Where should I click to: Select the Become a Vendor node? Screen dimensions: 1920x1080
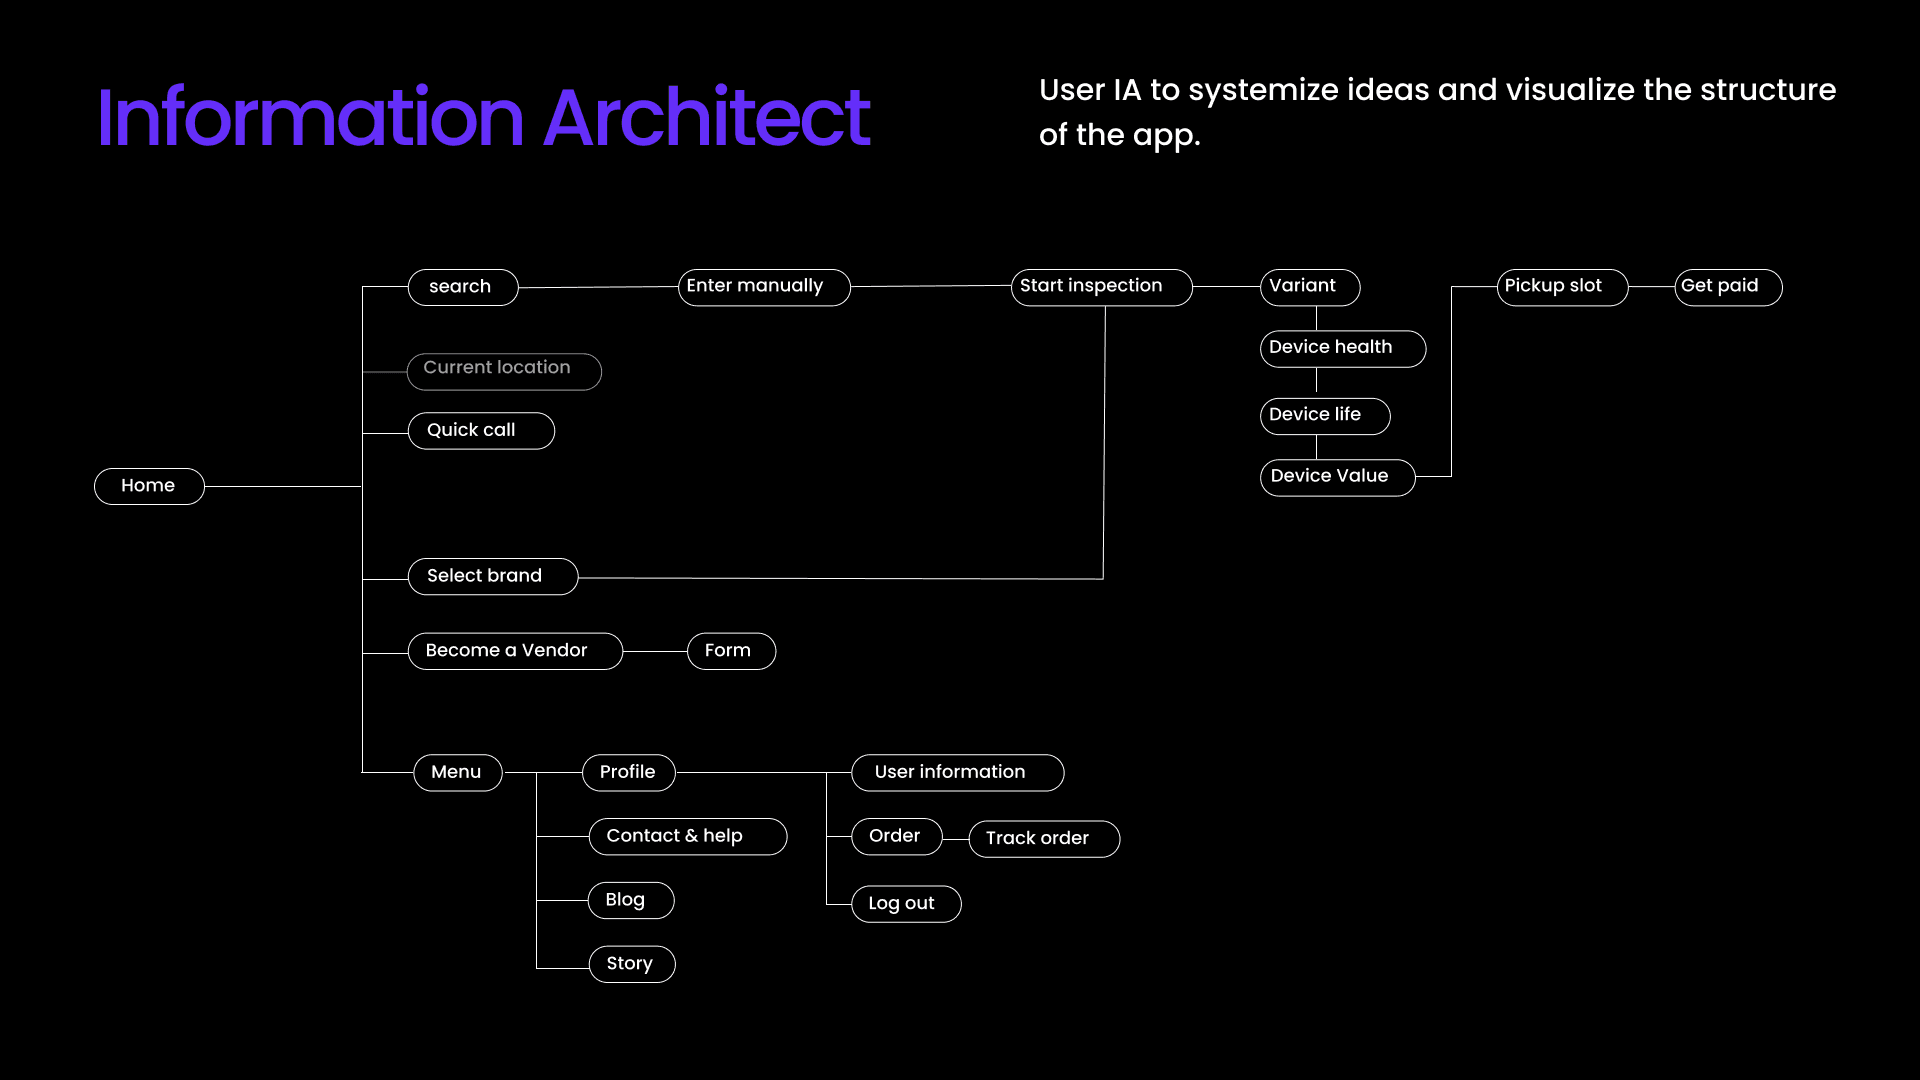514,651
